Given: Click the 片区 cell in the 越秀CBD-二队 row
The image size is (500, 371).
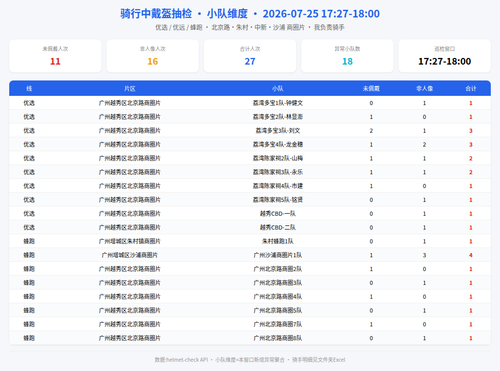Looking at the screenshot, I should point(130,228).
